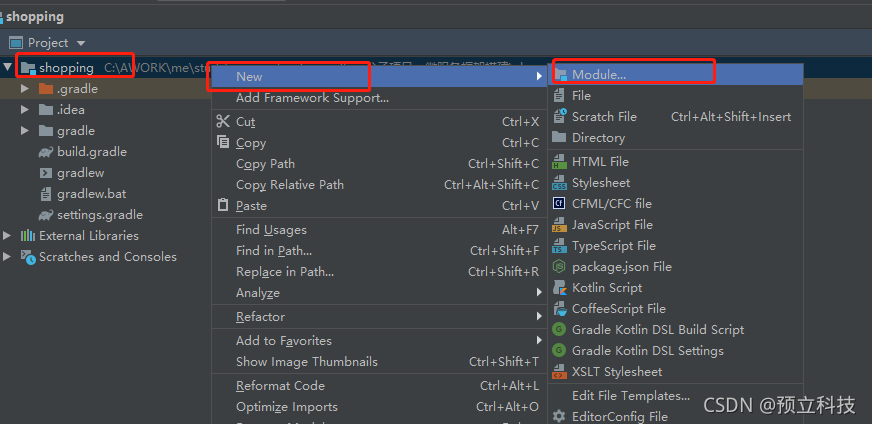Expand Scratches and Consoles arrow
Viewport: 872px width, 424px height.
(x=7, y=257)
